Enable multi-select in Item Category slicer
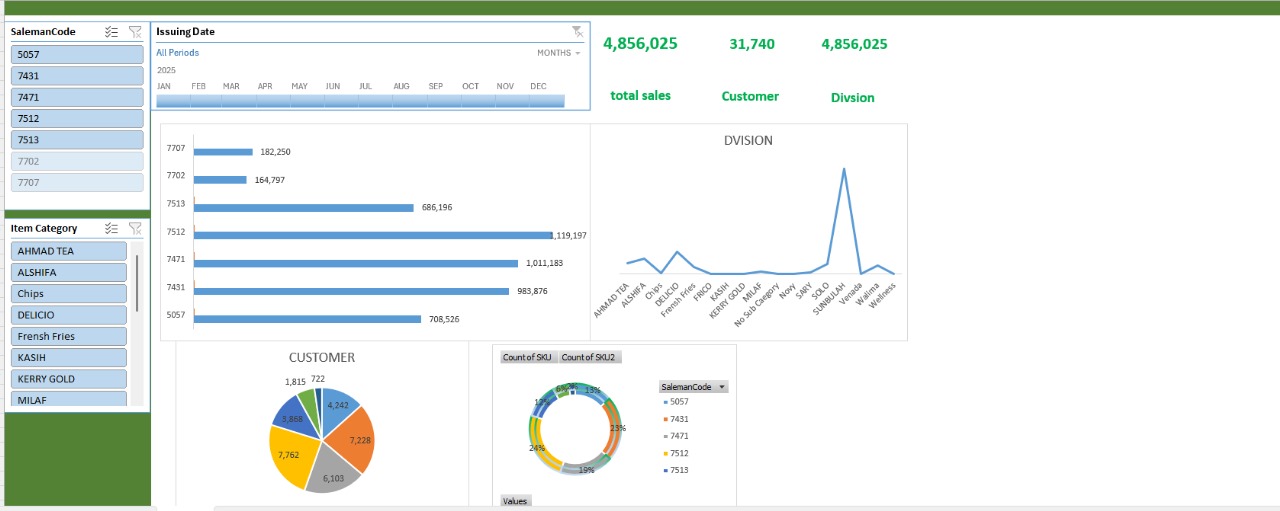Image resolution: width=1280 pixels, height=511 pixels. click(112, 228)
